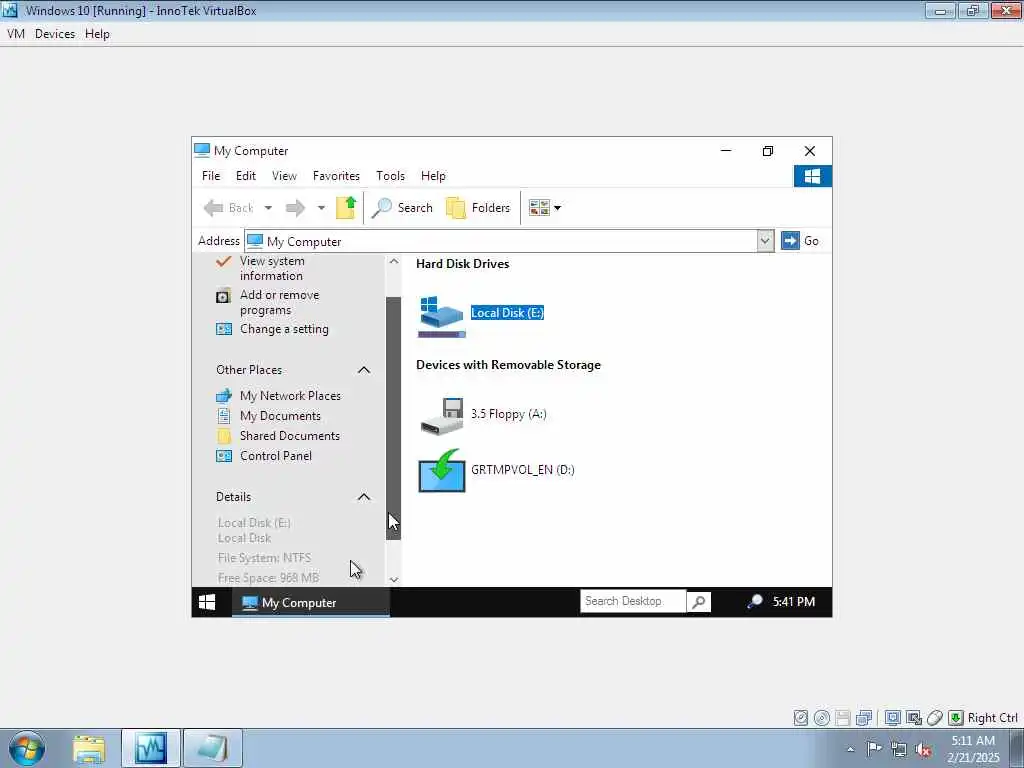Click Add or remove programs link
The width and height of the screenshot is (1024, 768).
[280, 302]
